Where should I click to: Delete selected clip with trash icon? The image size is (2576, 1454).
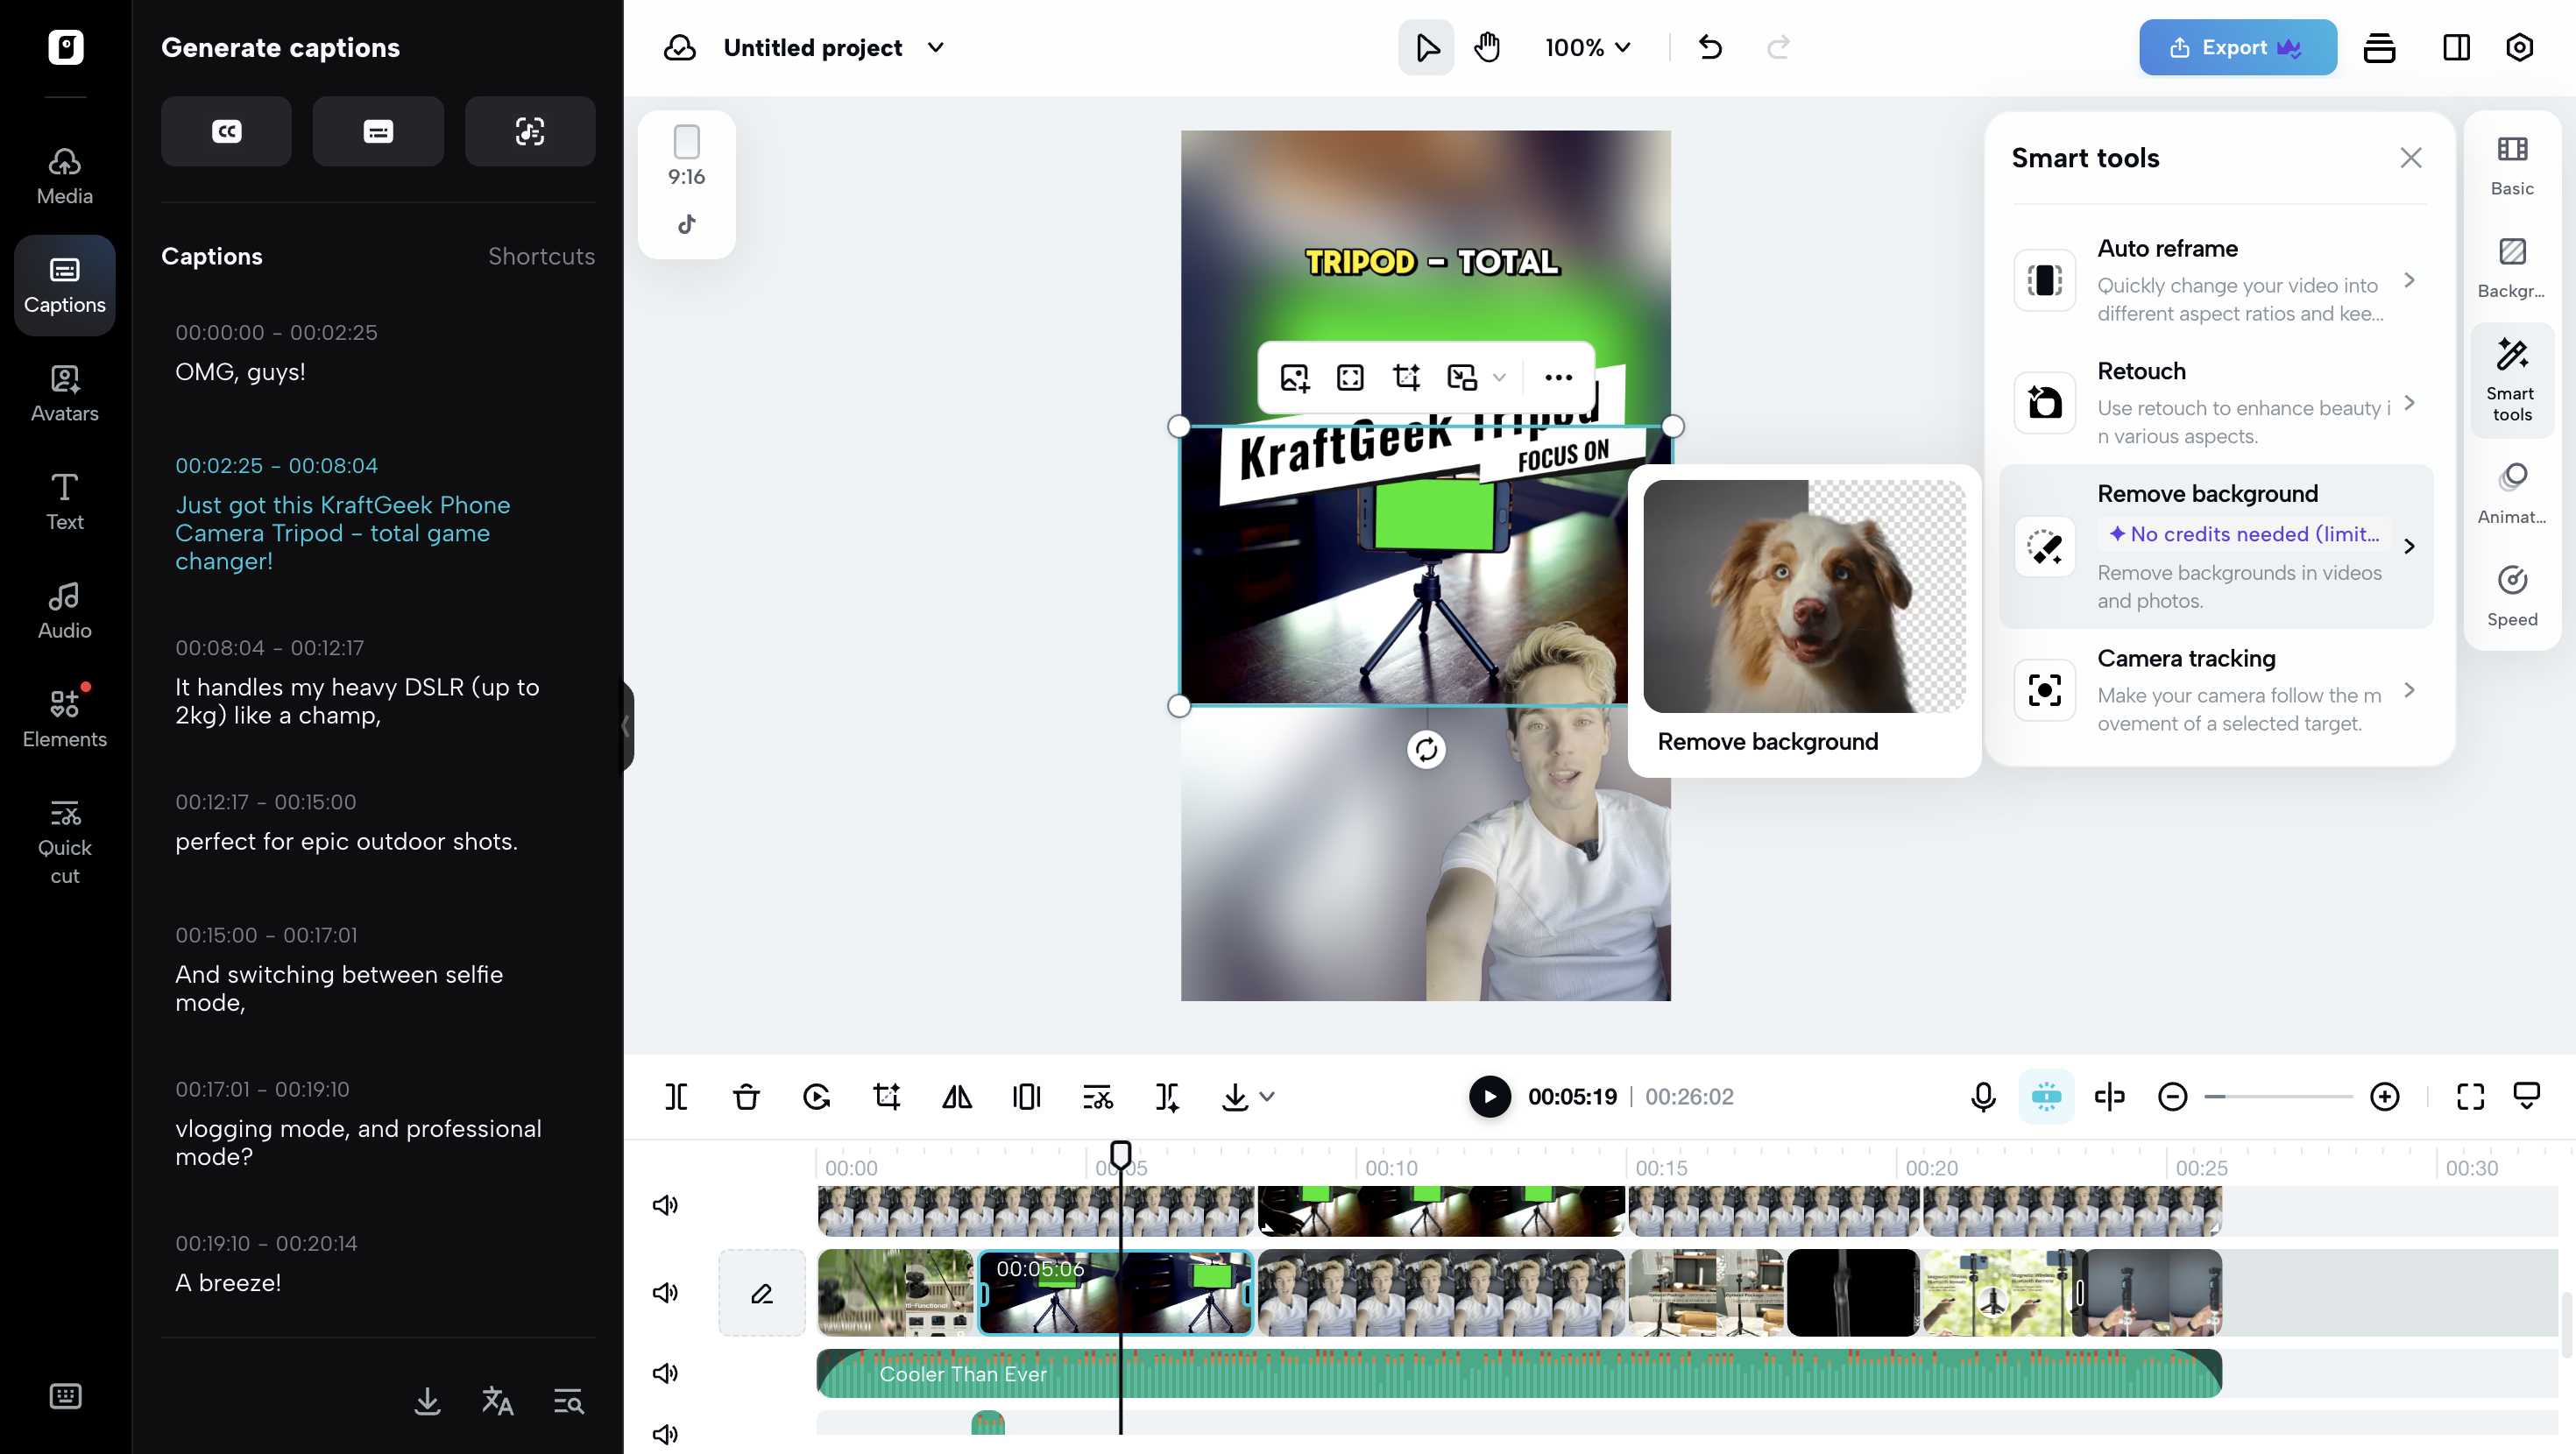pyautogui.click(x=746, y=1097)
